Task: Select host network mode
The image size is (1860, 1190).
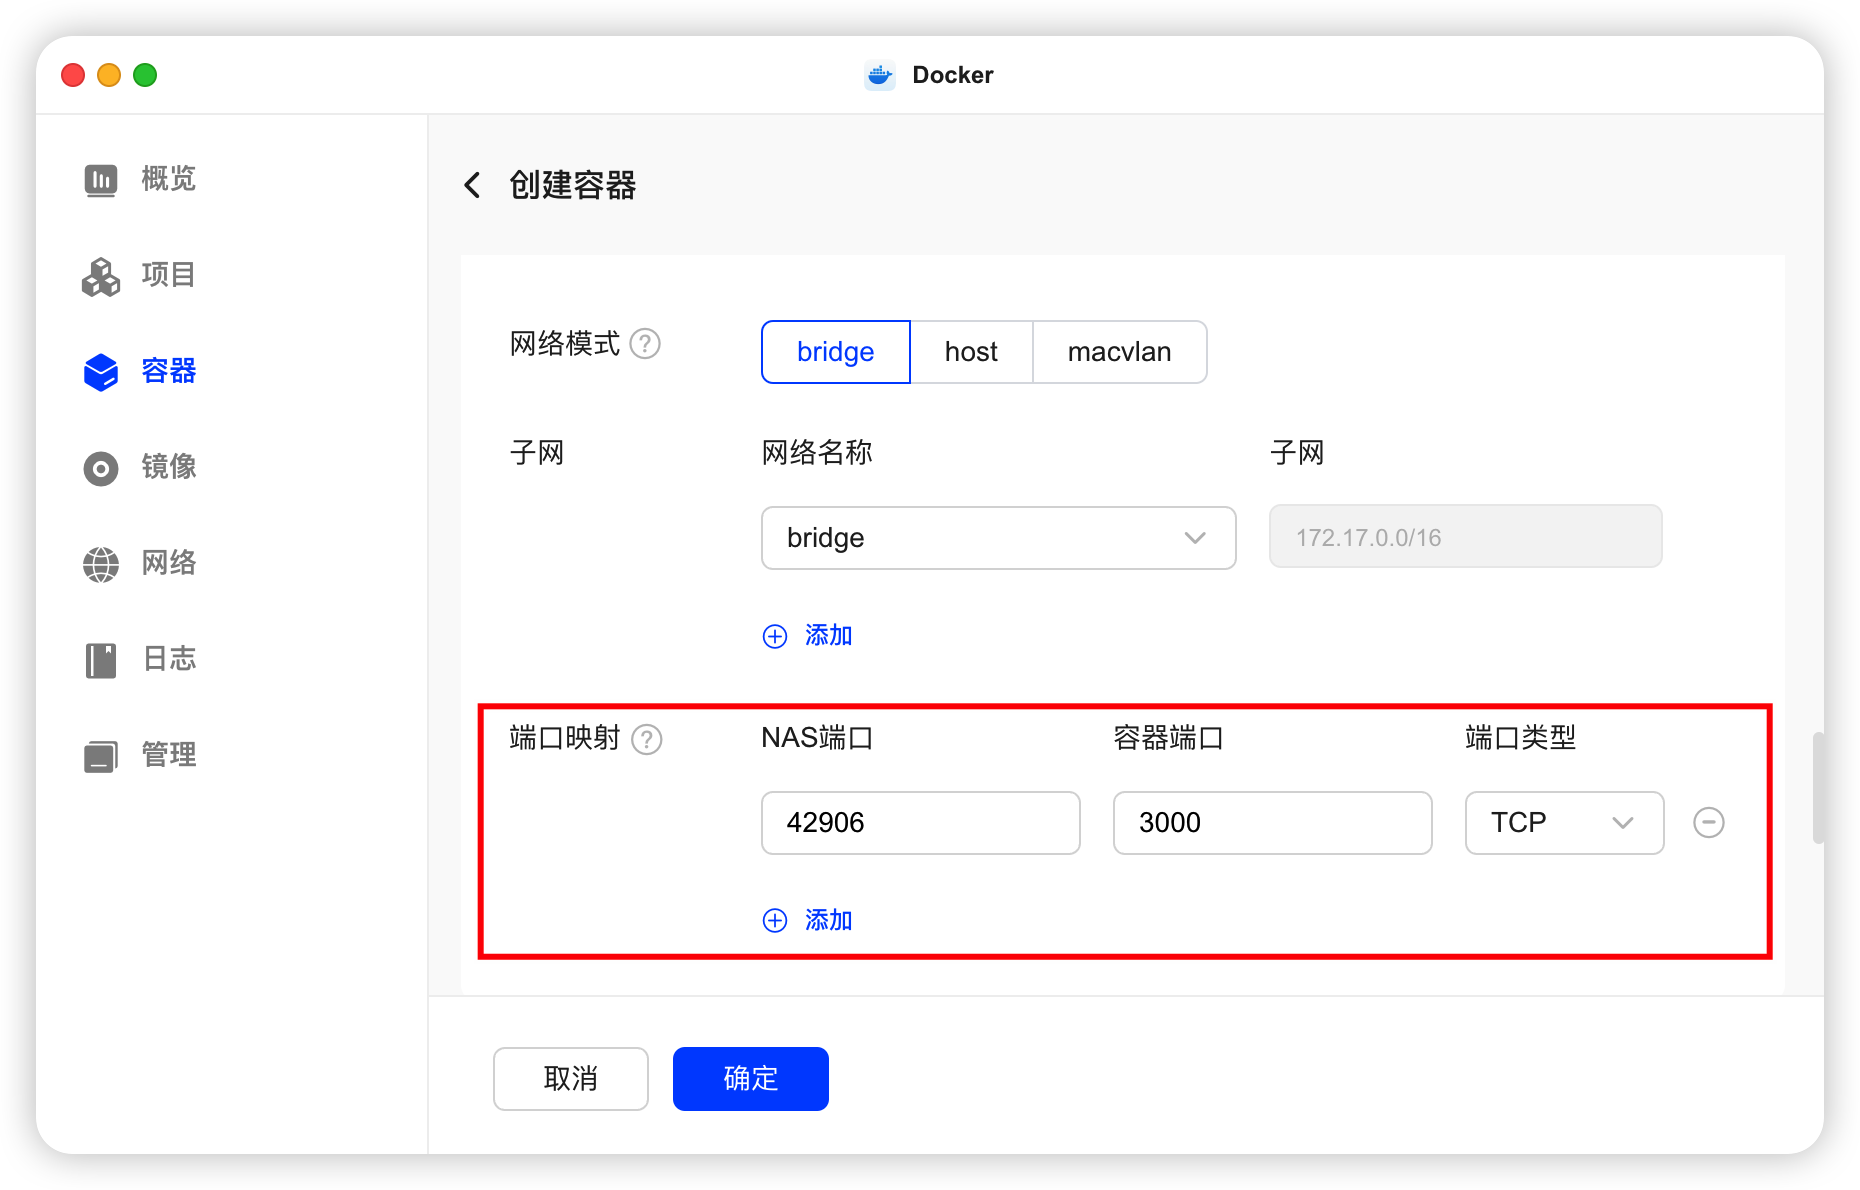Action: [971, 352]
